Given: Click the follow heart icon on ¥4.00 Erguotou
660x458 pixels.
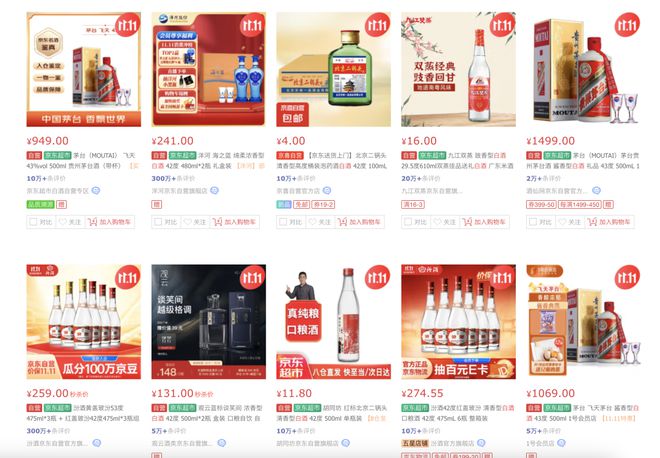Looking at the screenshot, I should [x=313, y=221].
